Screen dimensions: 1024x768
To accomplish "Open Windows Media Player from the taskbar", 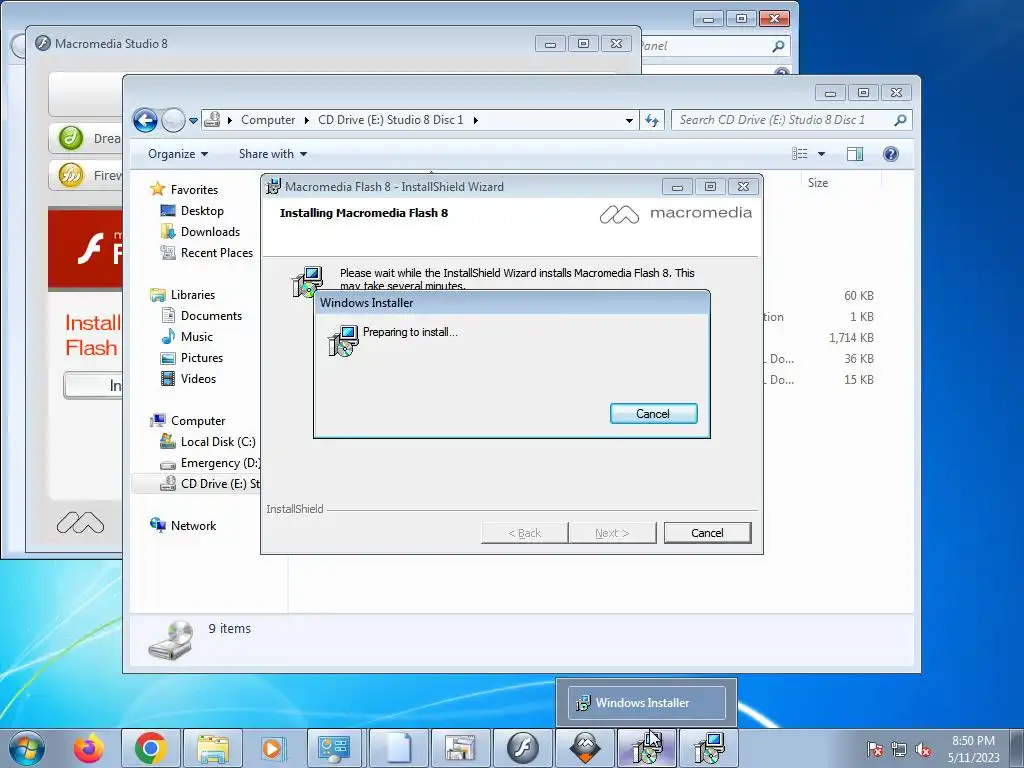I will coord(272,748).
